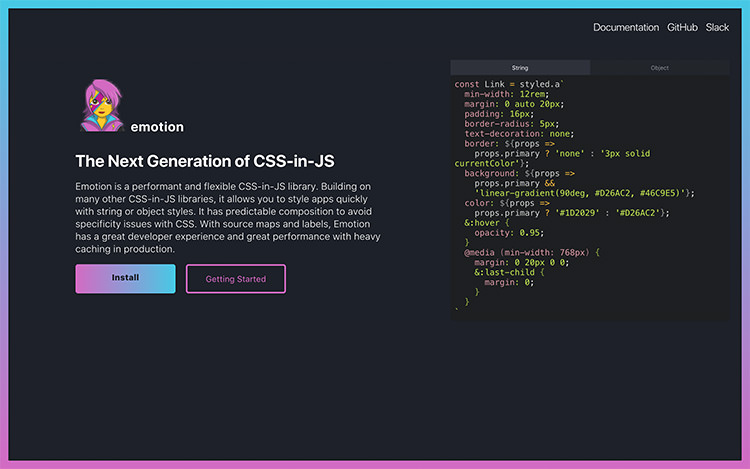Click the "emotion" brand name text
750x469 pixels.
(157, 127)
